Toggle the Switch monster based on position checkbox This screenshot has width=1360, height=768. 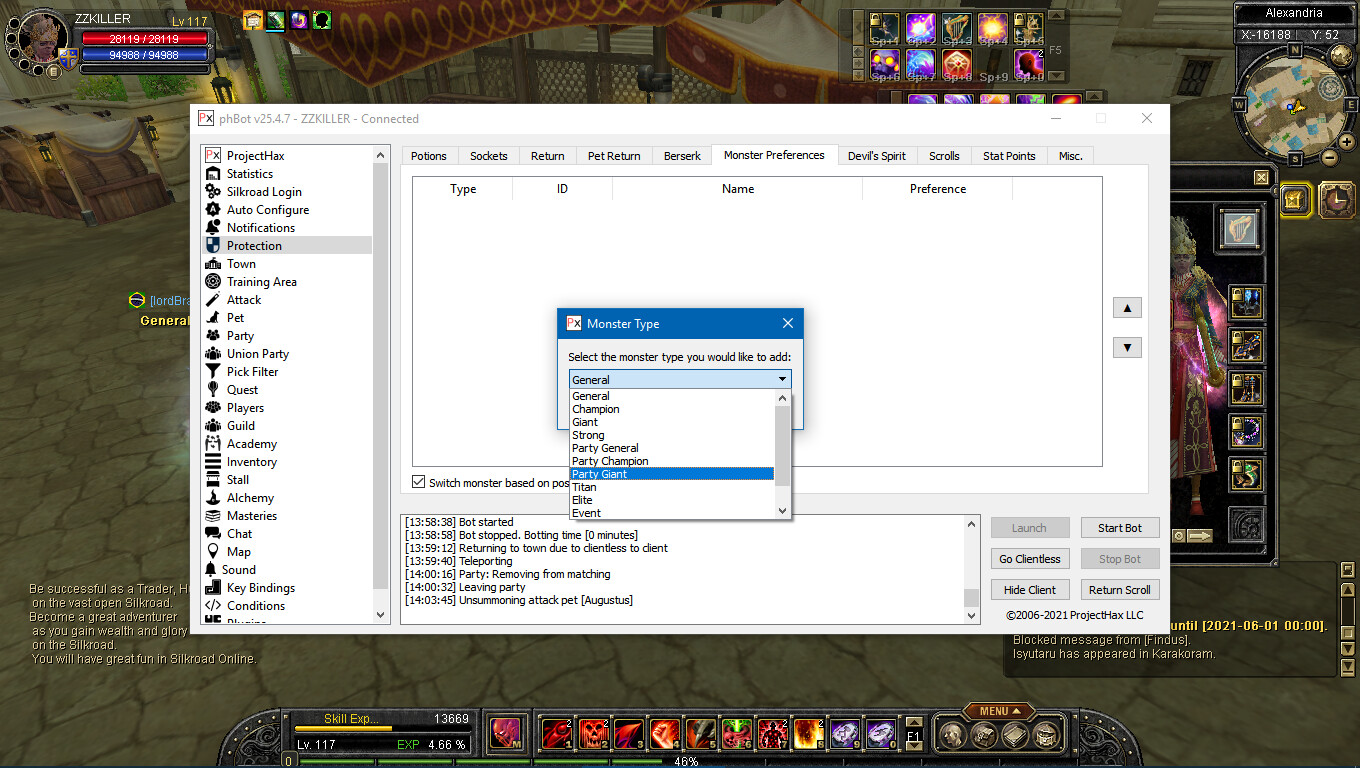tap(419, 482)
